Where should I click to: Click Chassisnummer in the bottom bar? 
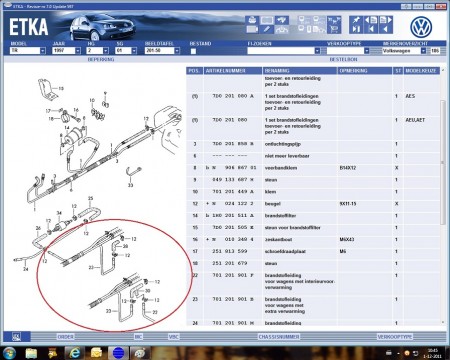click(x=279, y=337)
